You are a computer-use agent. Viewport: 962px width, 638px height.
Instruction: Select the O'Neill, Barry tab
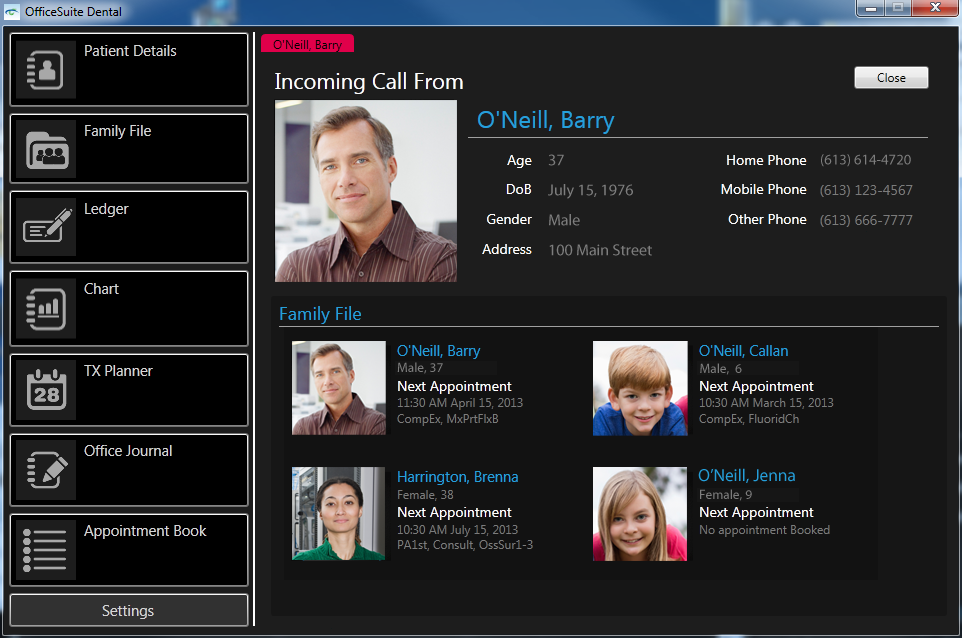click(x=307, y=44)
